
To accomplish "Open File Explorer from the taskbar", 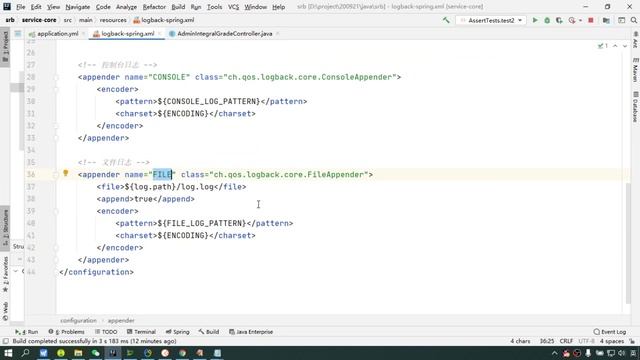I will pyautogui.click(x=78, y=353).
